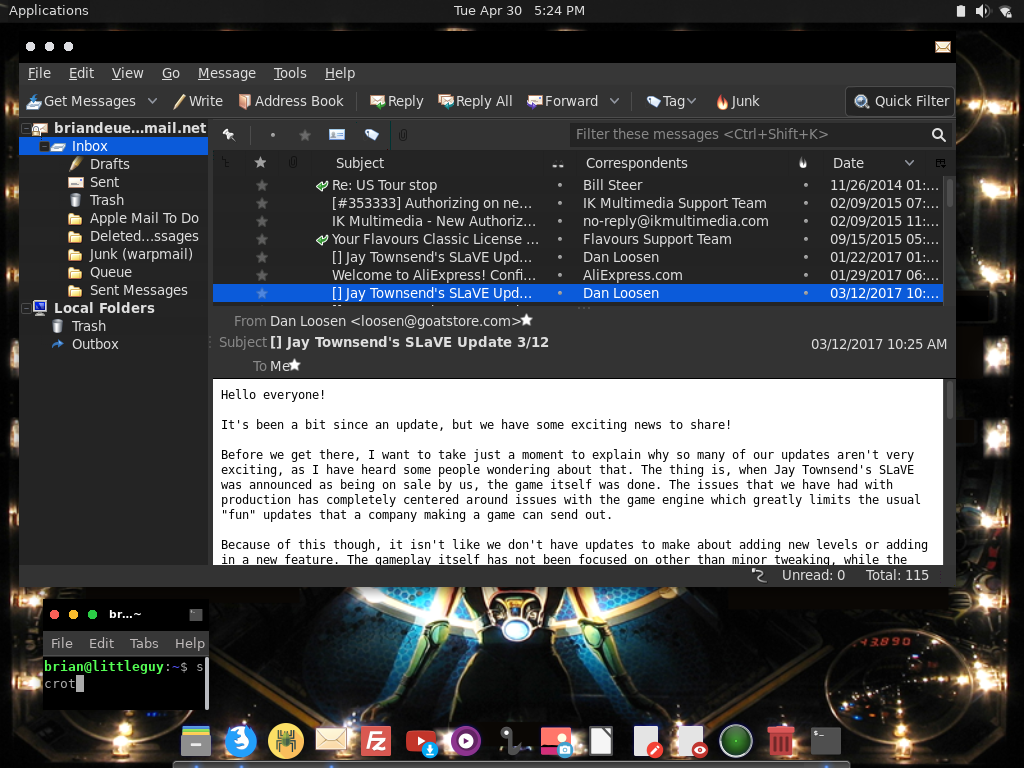1024x768 pixels.
Task: Open the green radar app in dock
Action: coord(736,741)
